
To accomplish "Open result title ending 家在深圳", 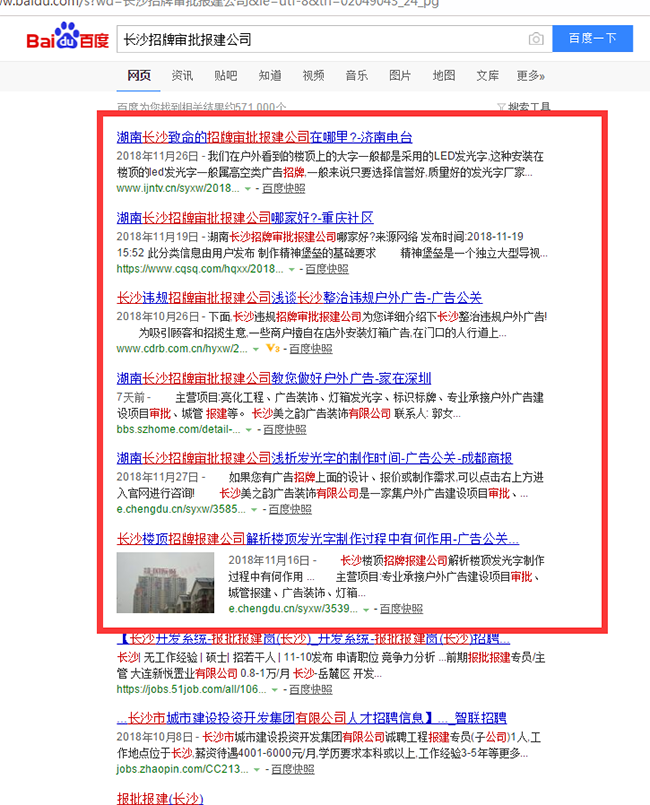I will [x=274, y=378].
